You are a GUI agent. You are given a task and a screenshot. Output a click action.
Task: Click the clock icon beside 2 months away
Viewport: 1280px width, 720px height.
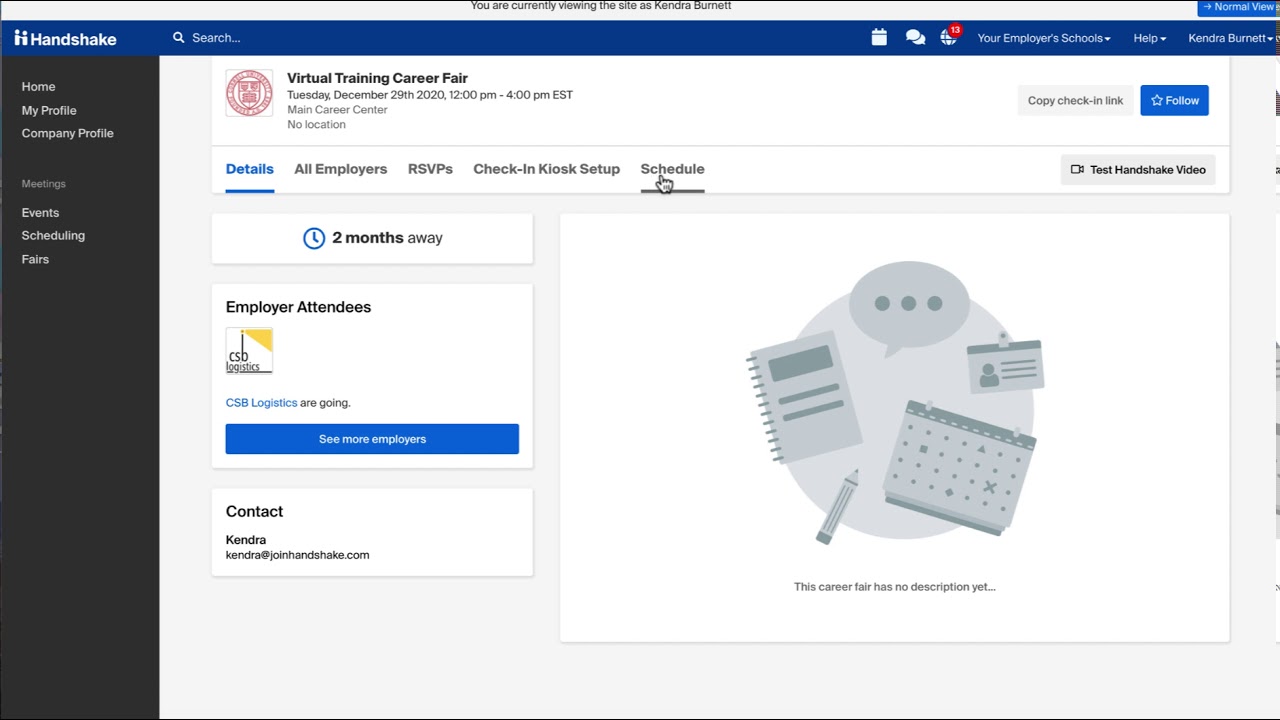click(314, 238)
